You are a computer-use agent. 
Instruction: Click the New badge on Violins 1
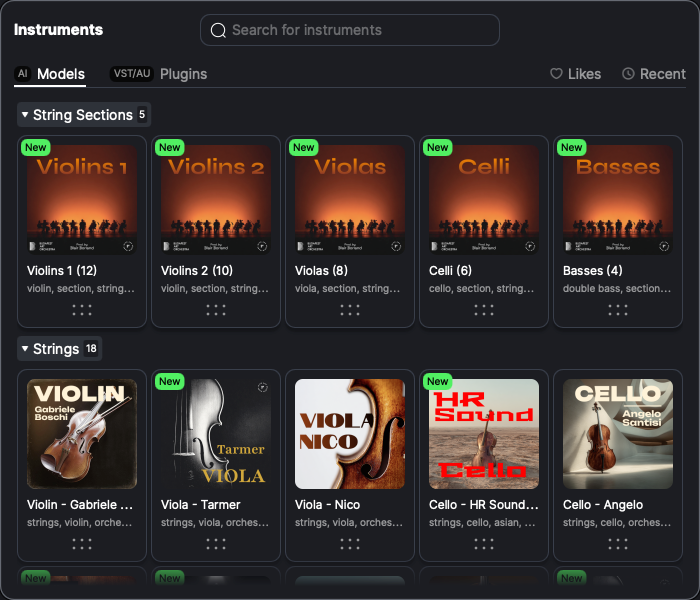point(36,147)
